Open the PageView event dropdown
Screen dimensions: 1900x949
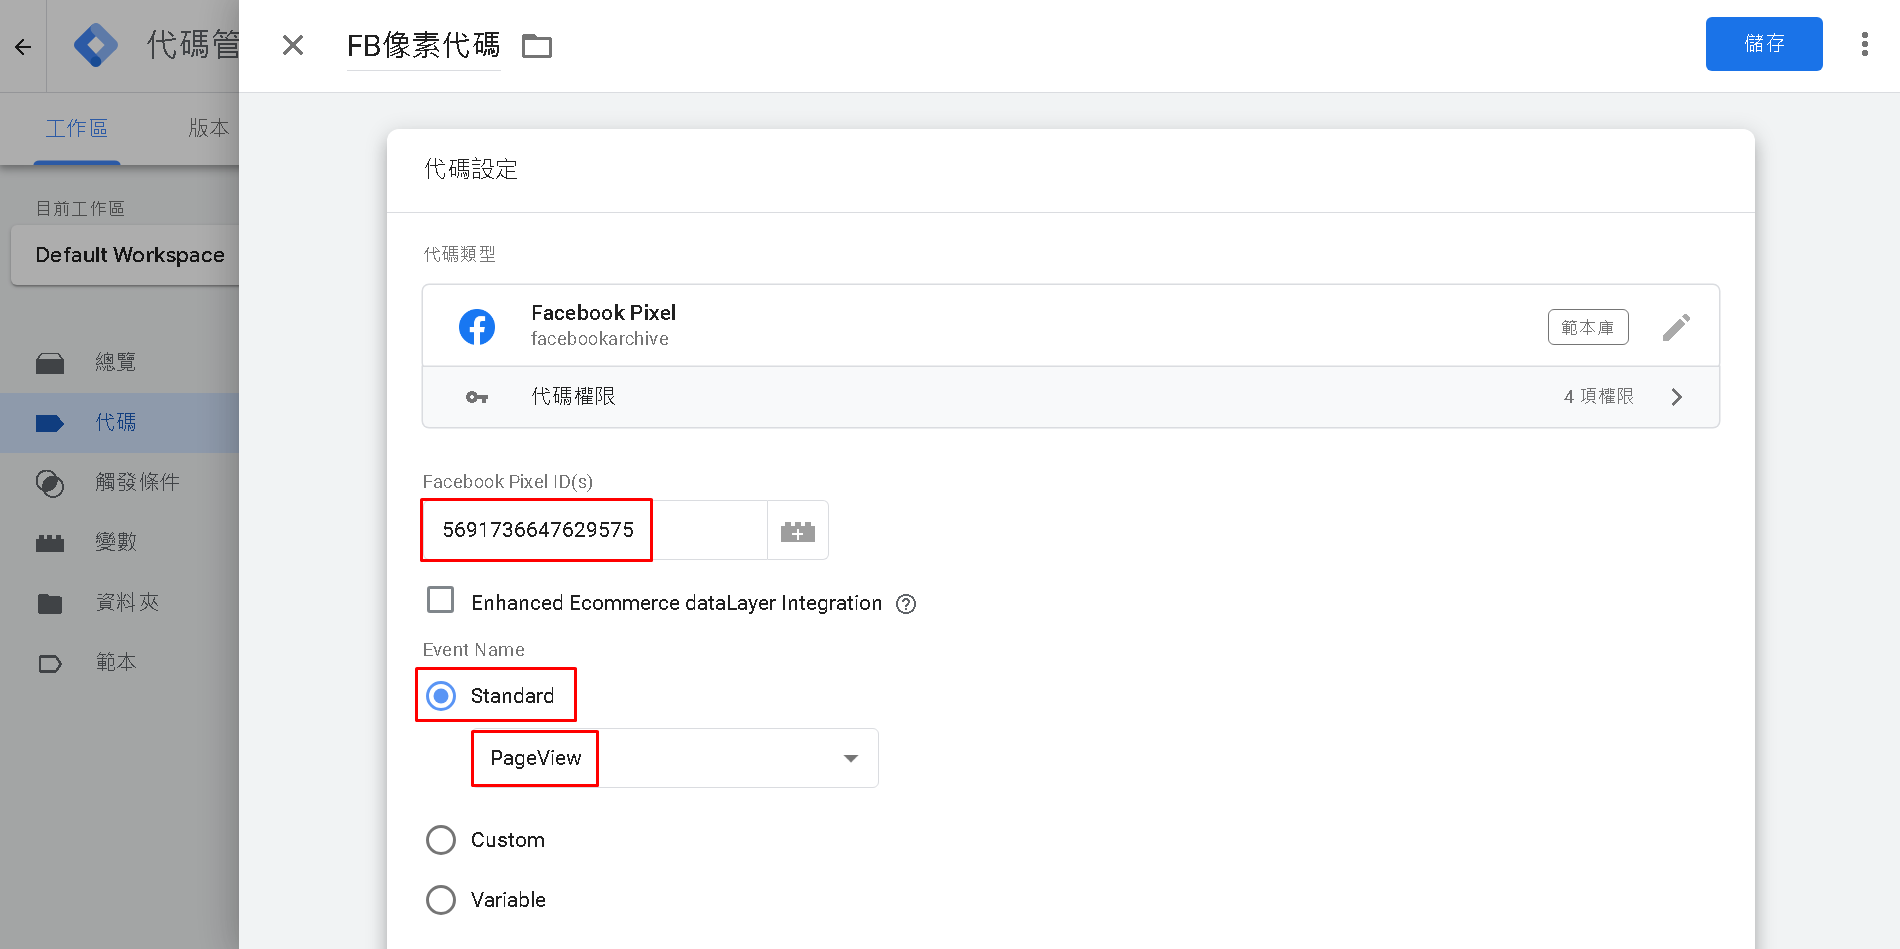(x=675, y=758)
